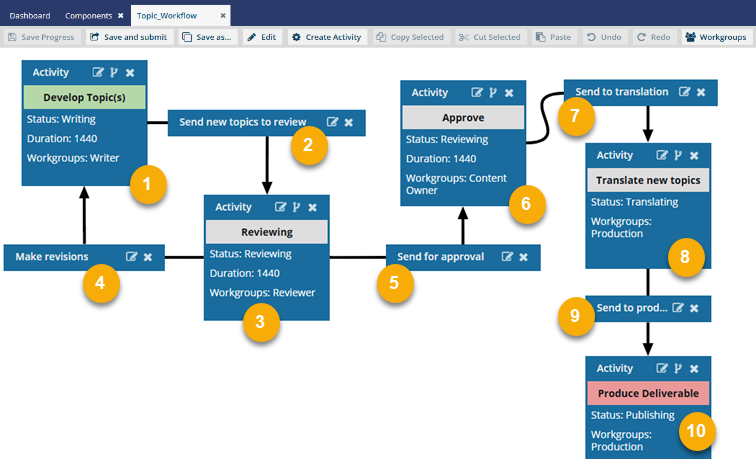
Task: Remove the Make revisions transition
Action: click(148, 257)
